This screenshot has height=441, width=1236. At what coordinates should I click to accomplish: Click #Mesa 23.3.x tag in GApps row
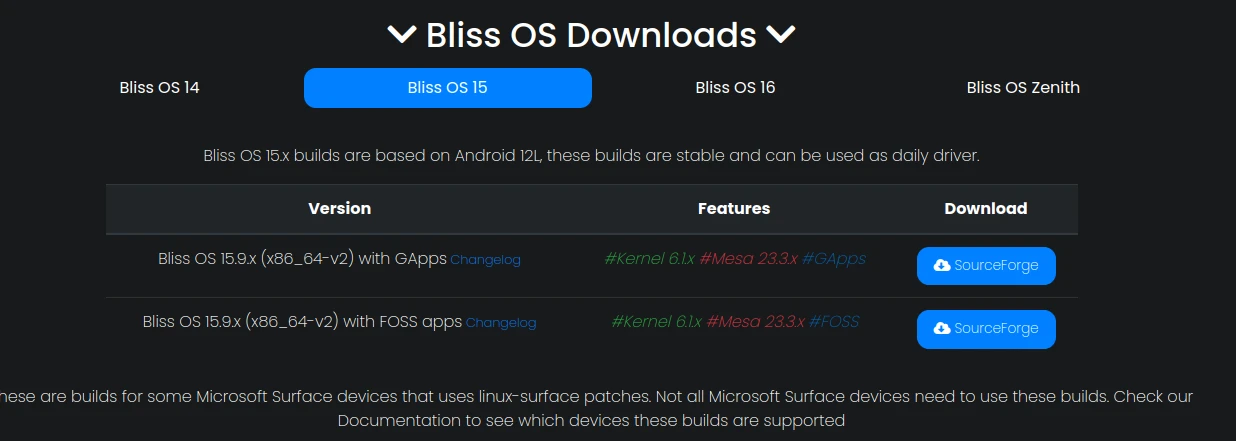pos(748,259)
